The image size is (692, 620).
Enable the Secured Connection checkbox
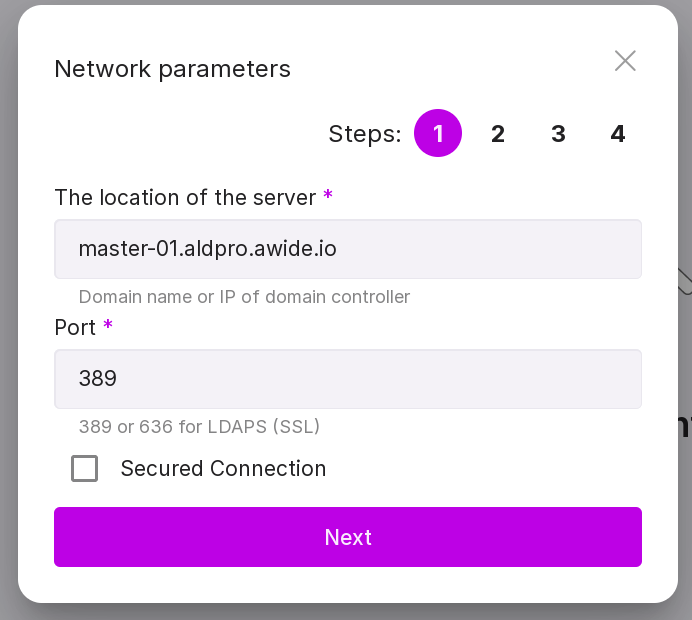point(85,468)
